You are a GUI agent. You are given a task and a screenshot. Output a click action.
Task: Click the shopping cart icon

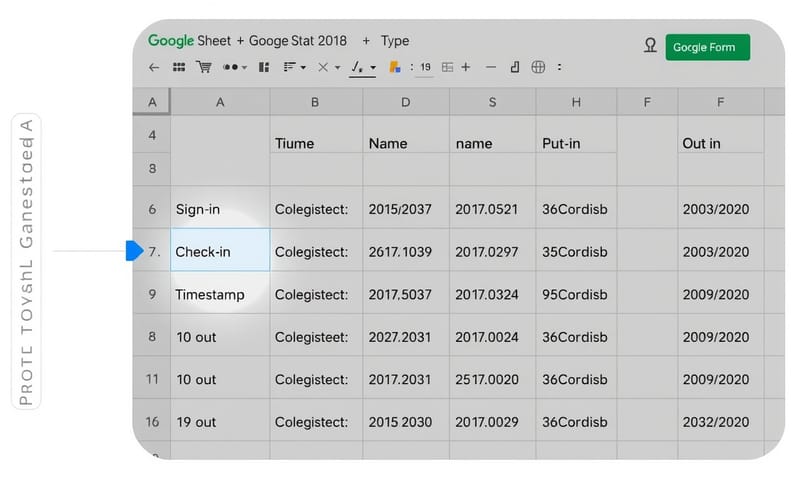point(204,67)
